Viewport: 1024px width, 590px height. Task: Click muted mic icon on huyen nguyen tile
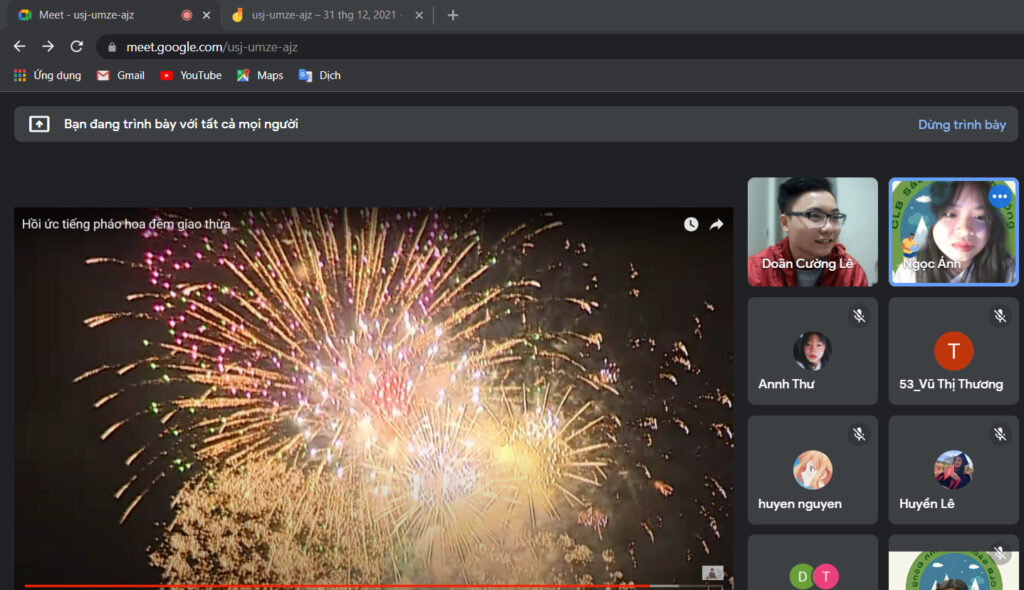pyautogui.click(x=858, y=434)
